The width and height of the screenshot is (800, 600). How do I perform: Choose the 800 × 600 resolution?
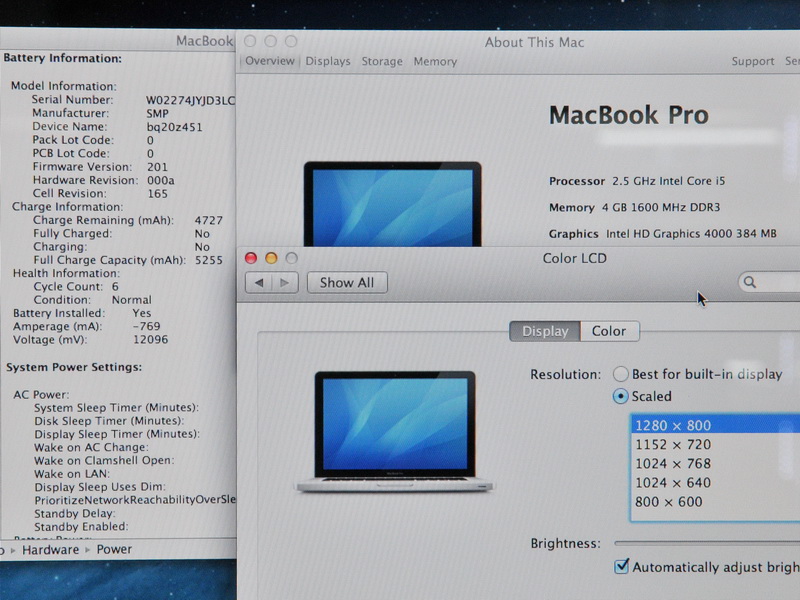point(715,502)
